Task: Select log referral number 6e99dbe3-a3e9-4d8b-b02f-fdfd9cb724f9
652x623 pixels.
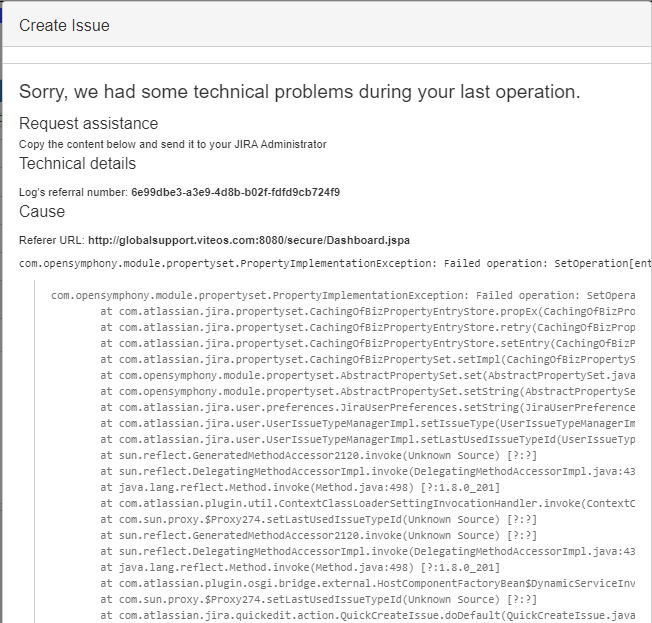Action: tap(235, 192)
